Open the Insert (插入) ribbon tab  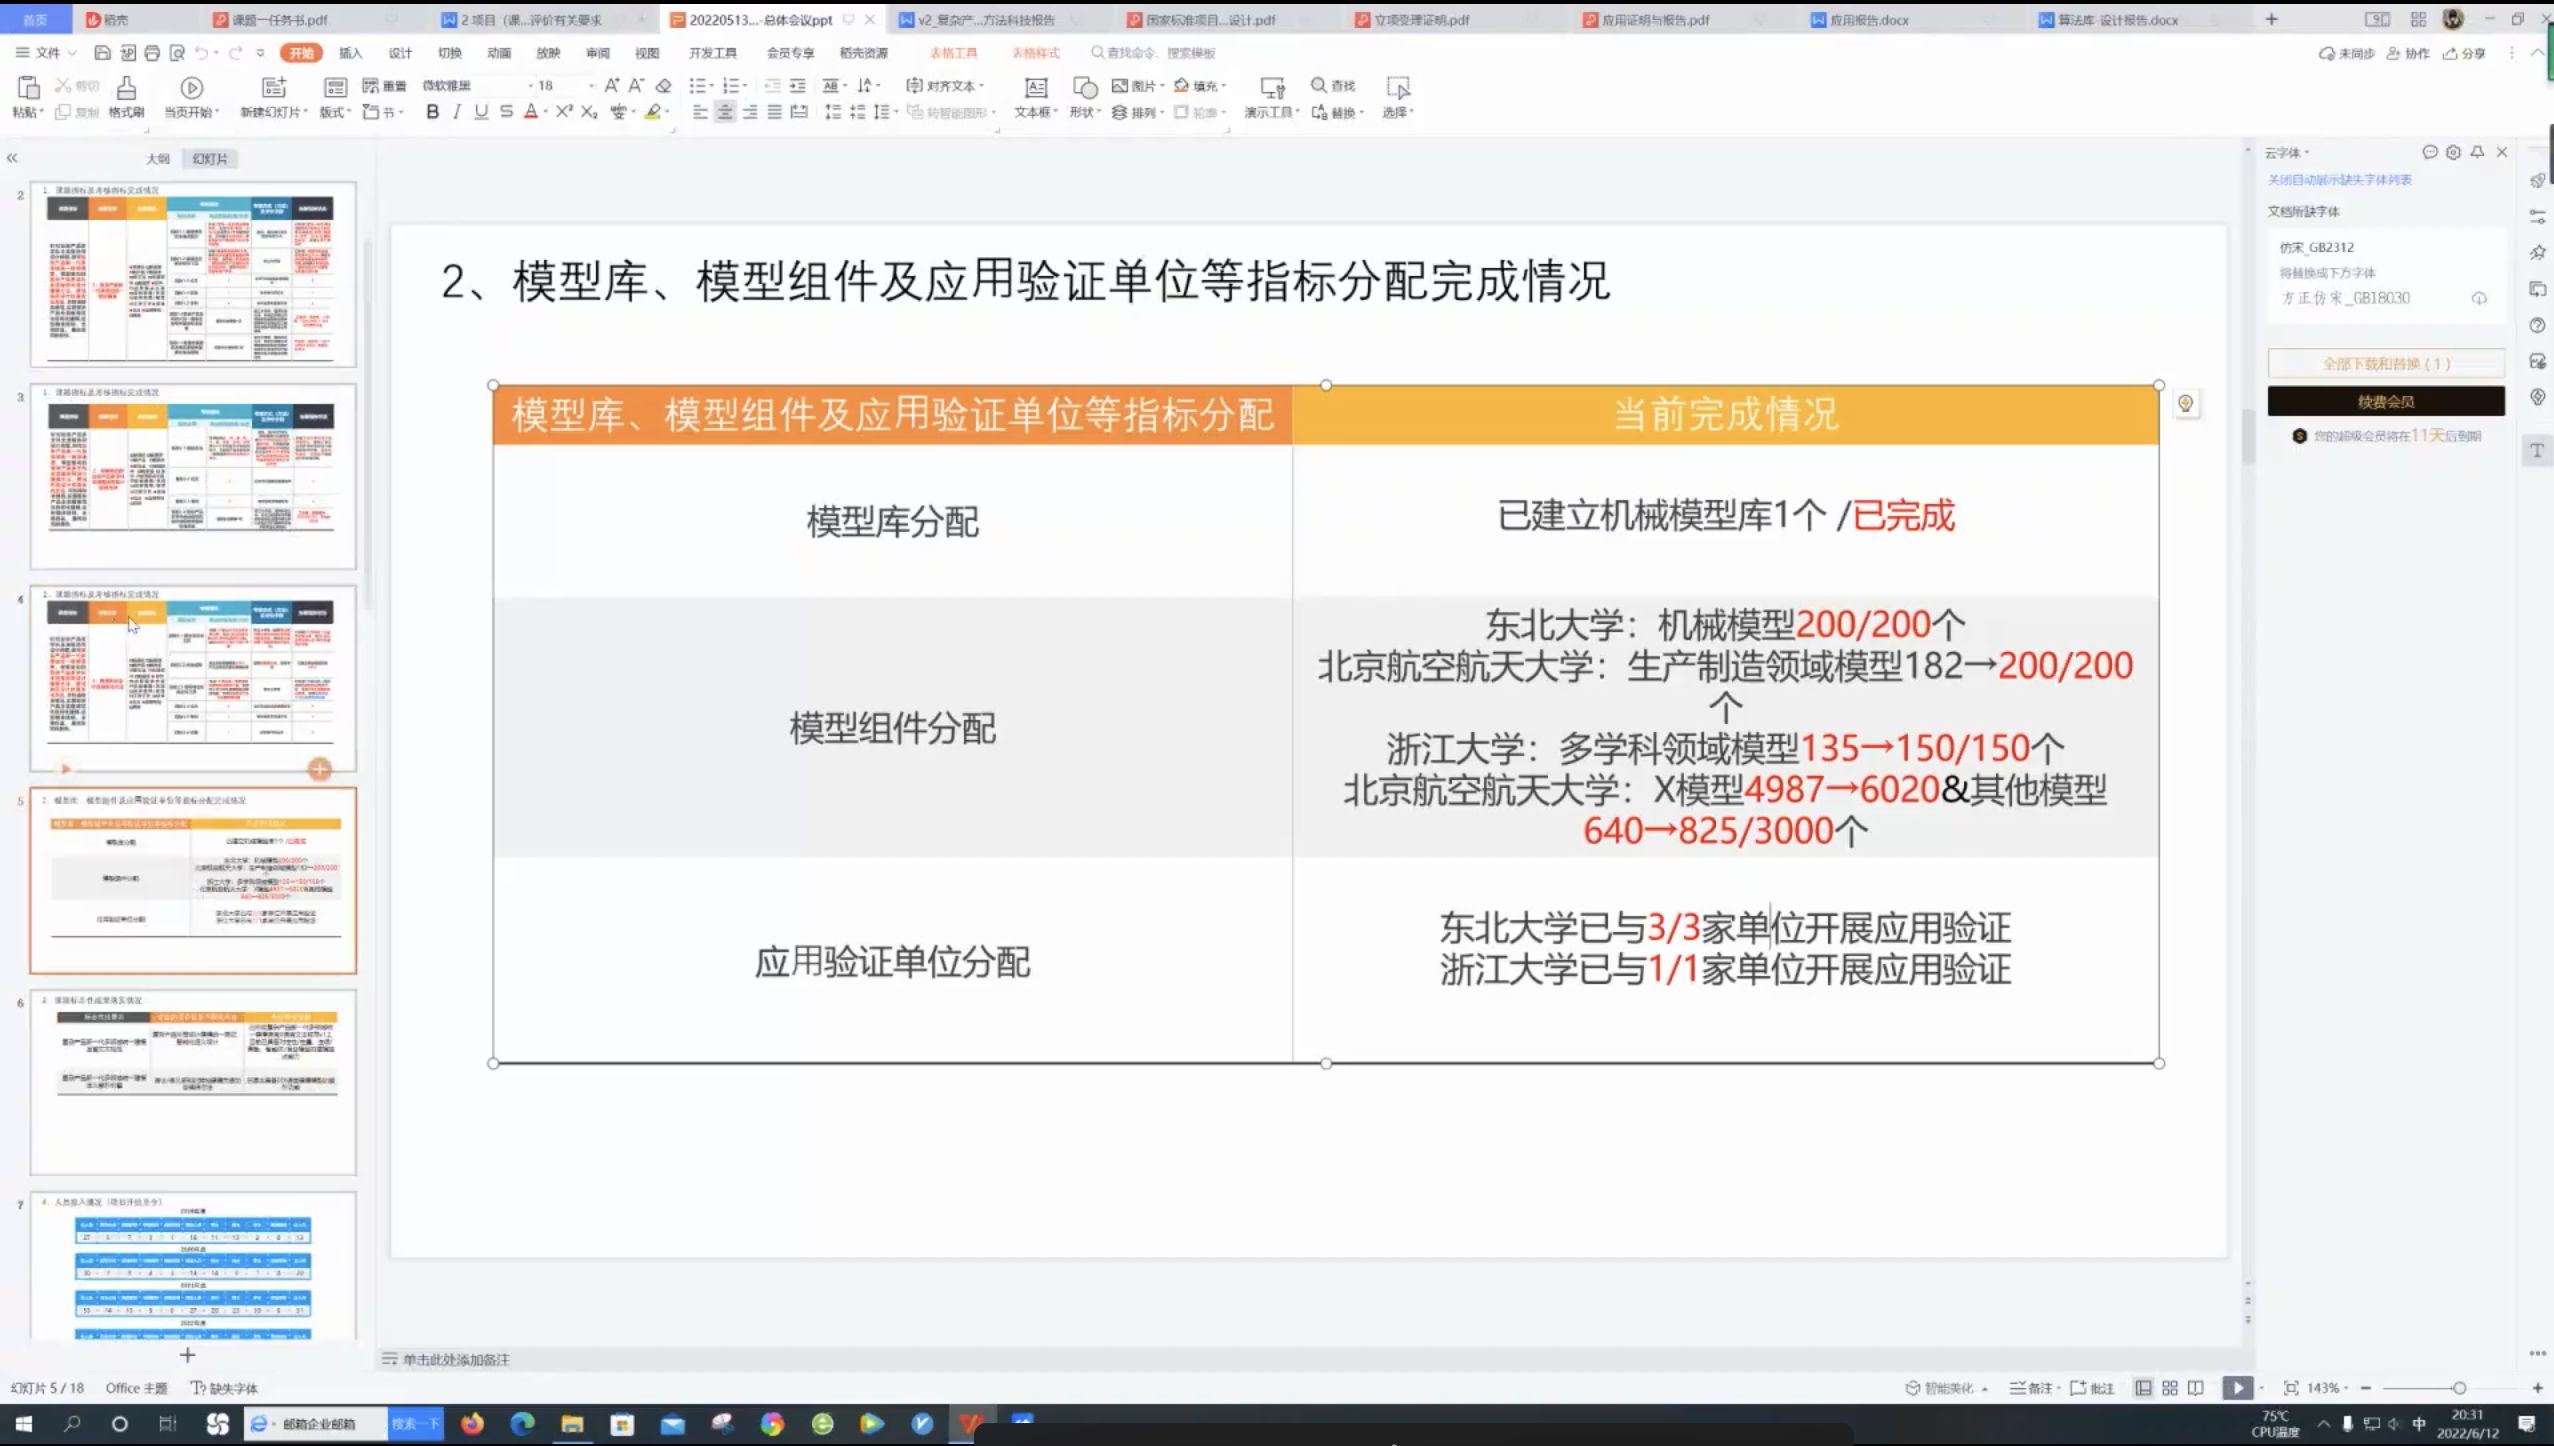click(350, 53)
